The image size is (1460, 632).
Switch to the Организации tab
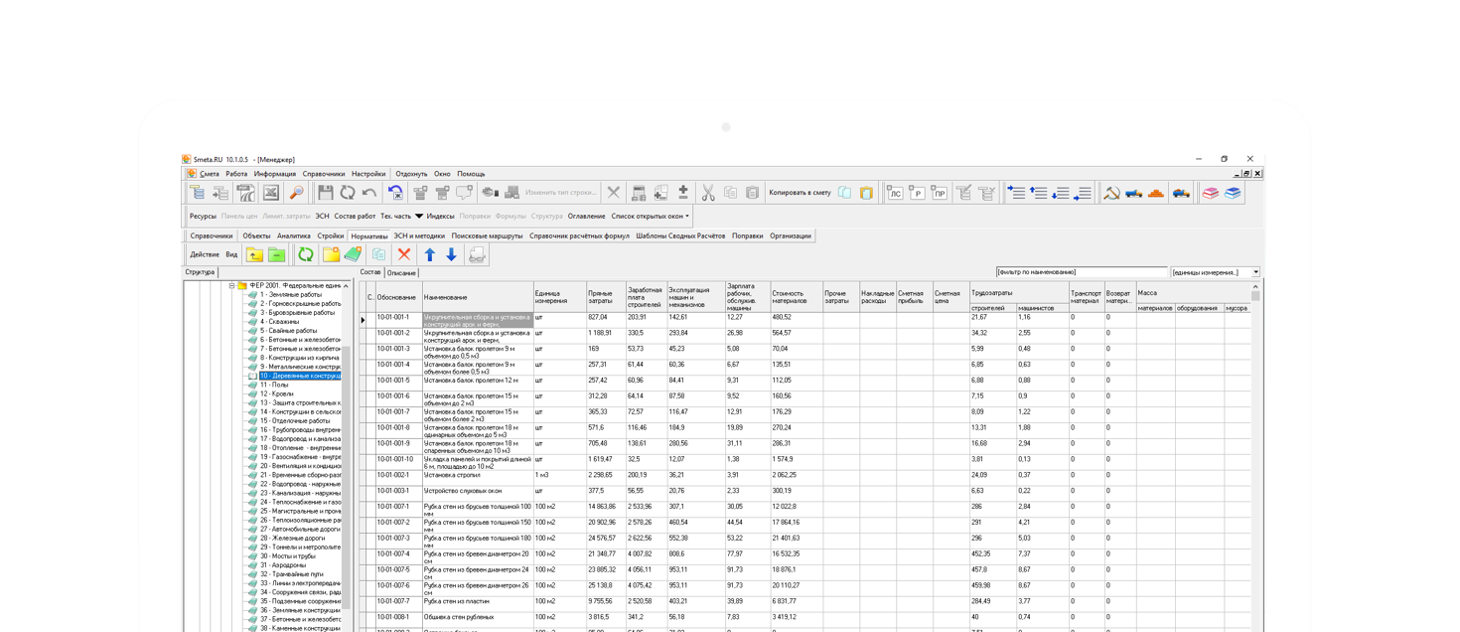(790, 236)
